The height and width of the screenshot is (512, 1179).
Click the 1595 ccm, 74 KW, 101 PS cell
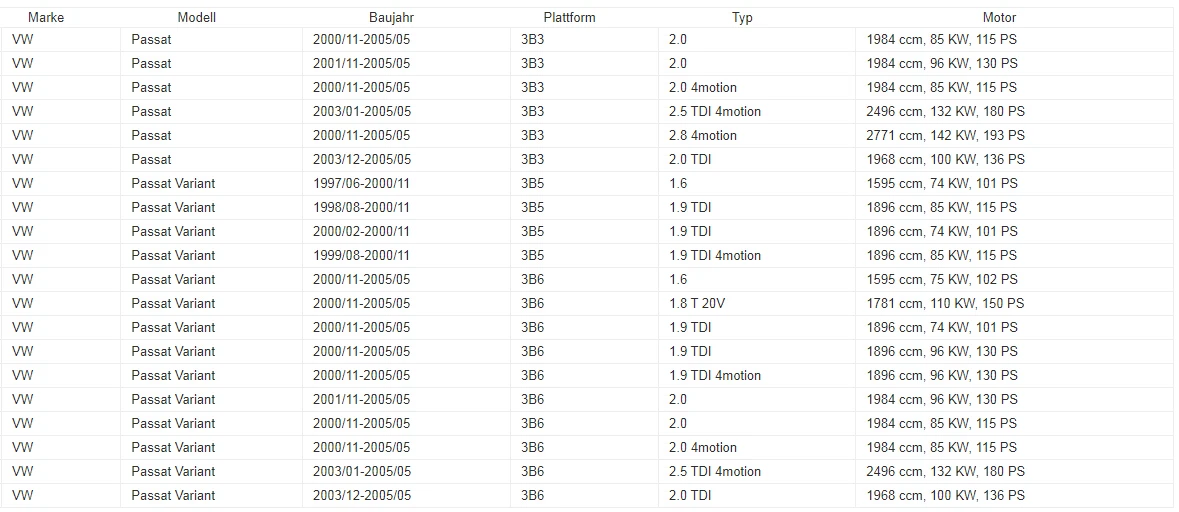1014,183
